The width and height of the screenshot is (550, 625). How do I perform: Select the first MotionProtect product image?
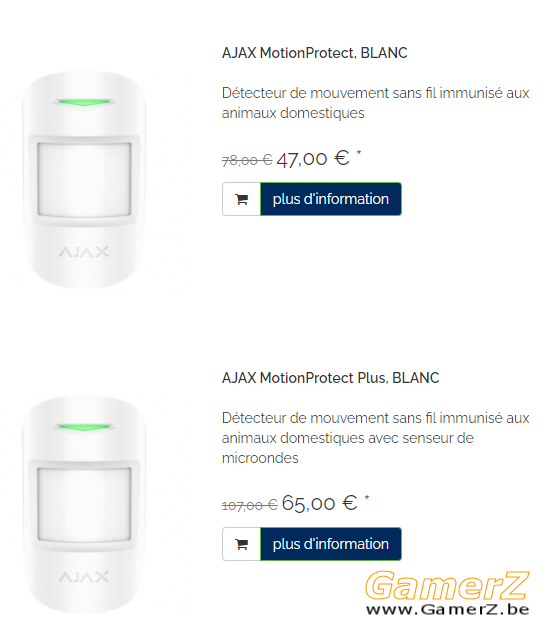click(x=84, y=179)
